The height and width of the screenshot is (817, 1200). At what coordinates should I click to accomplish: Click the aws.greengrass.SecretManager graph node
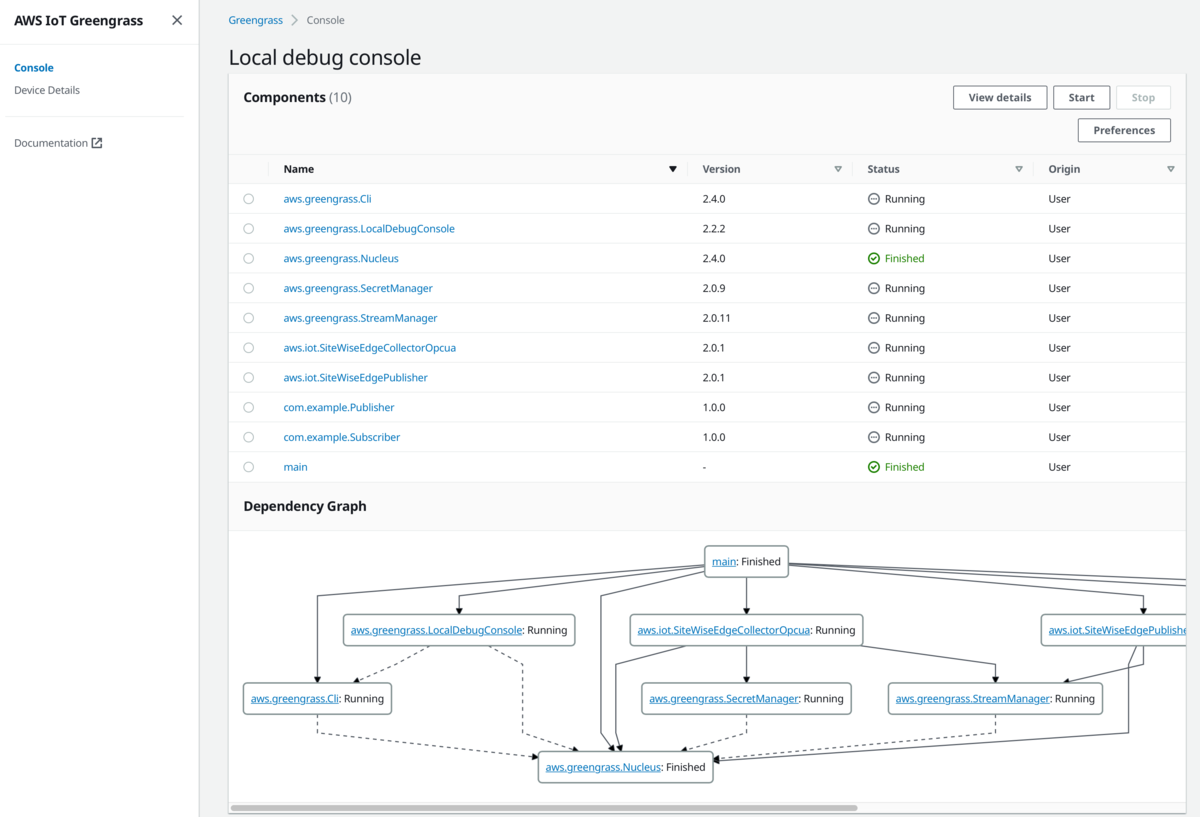[746, 698]
